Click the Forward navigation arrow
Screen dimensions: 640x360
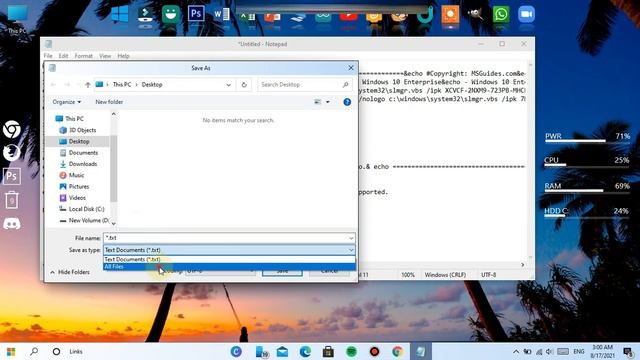coord(67,84)
